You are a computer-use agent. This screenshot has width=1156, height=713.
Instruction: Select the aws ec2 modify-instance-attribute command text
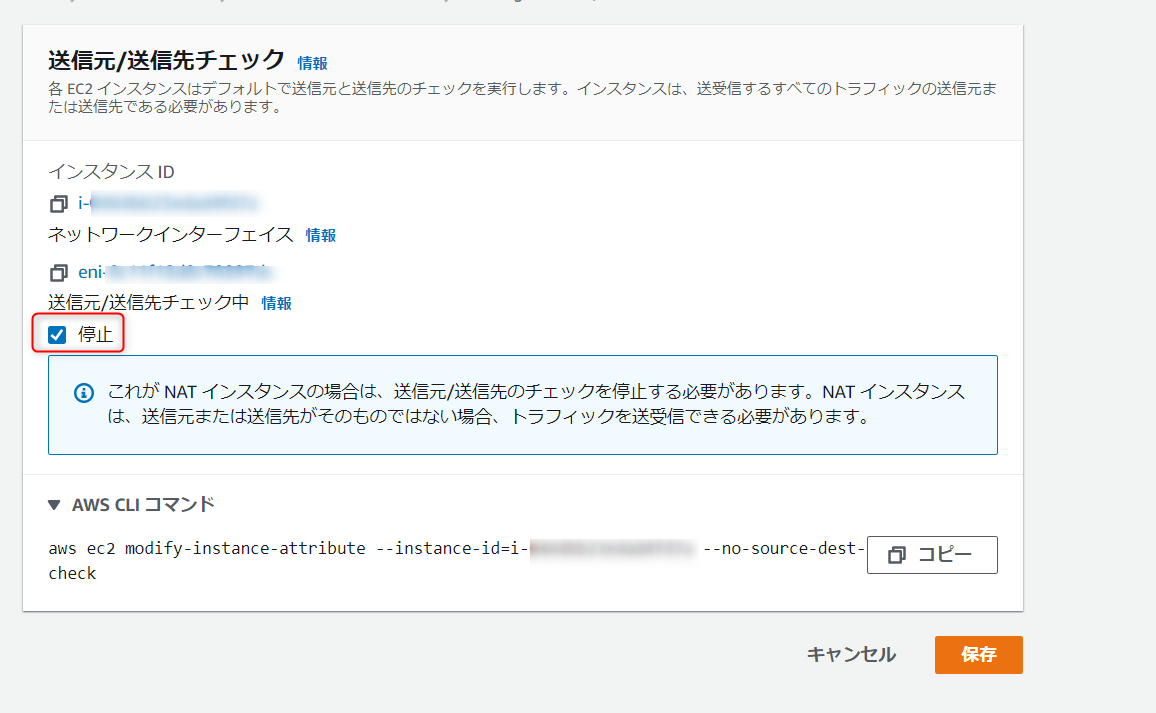click(x=456, y=560)
